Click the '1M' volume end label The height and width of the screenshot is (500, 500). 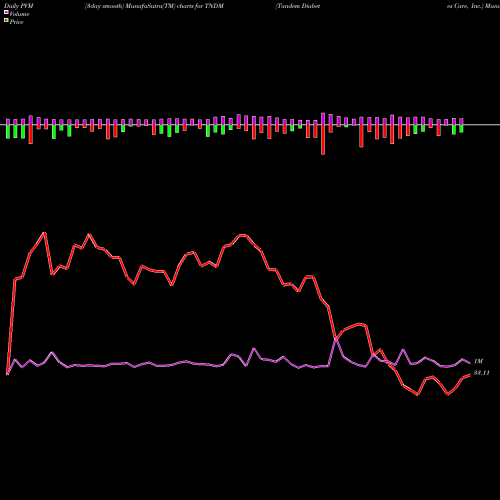tap(478, 361)
